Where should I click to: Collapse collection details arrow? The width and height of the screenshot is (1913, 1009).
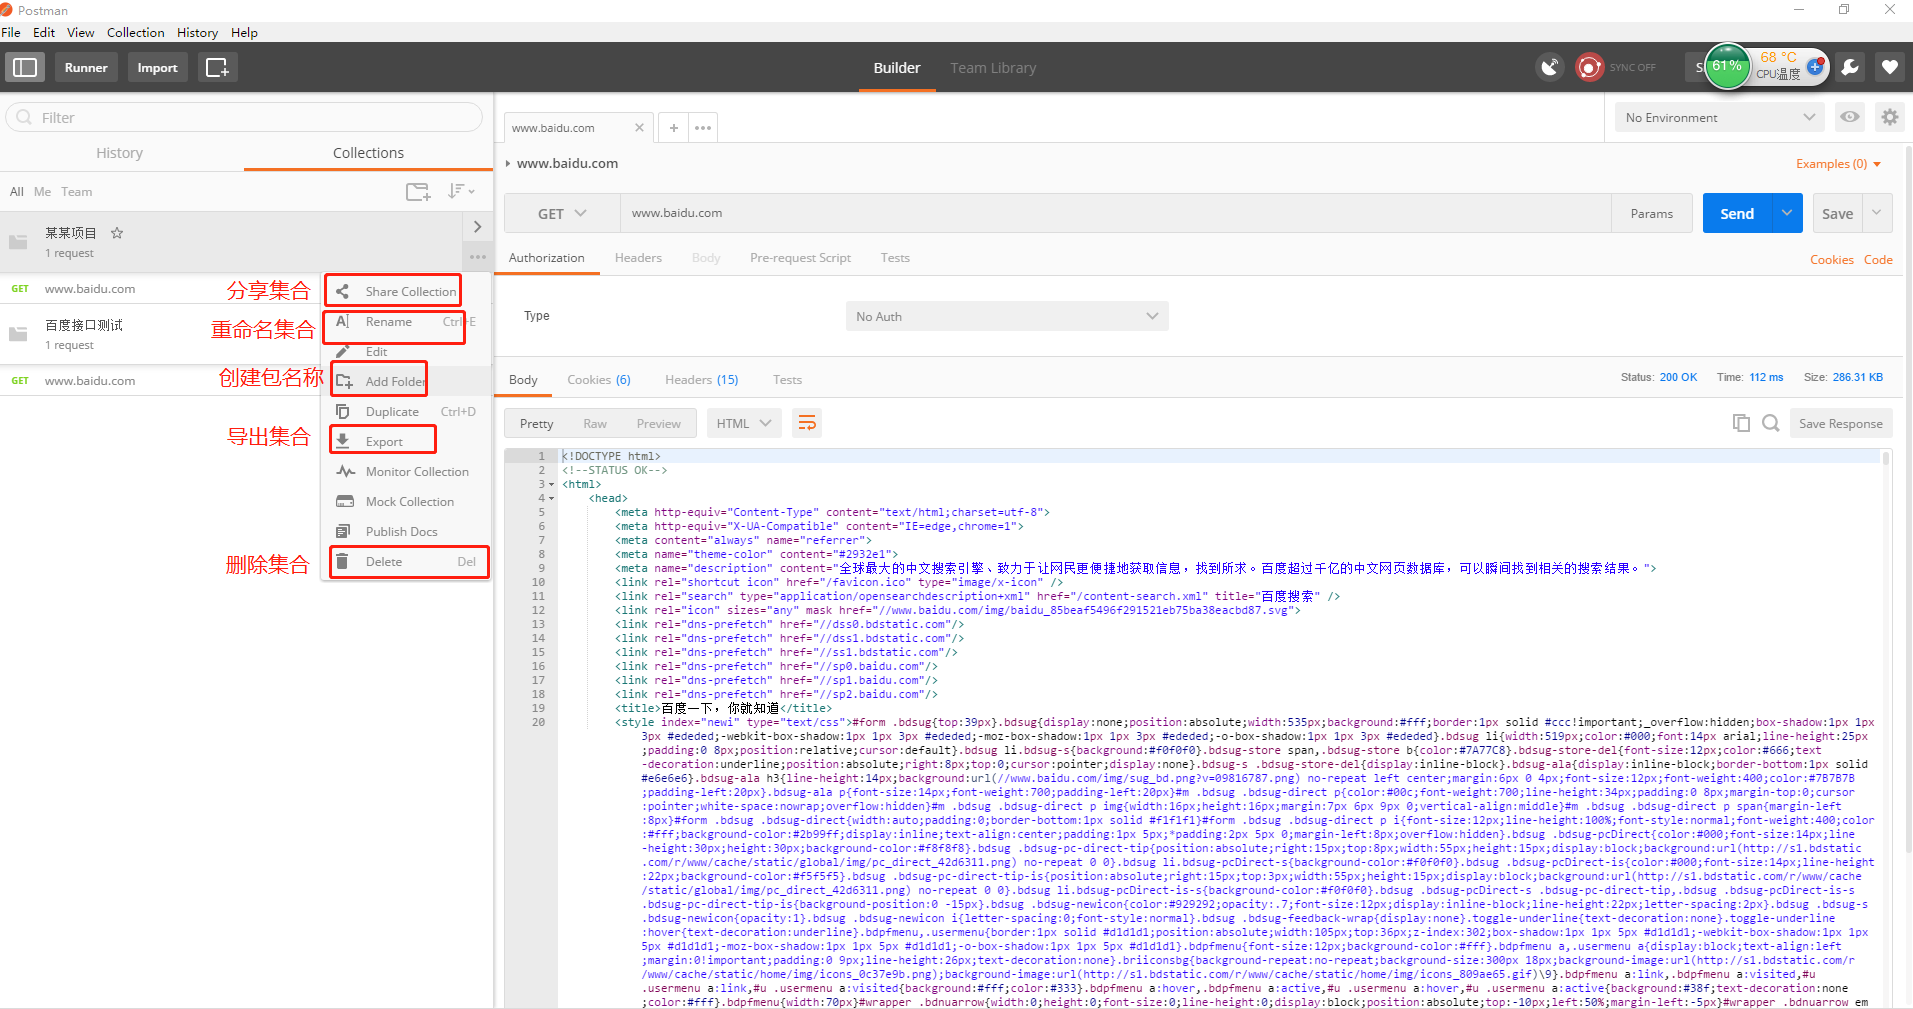tap(477, 227)
